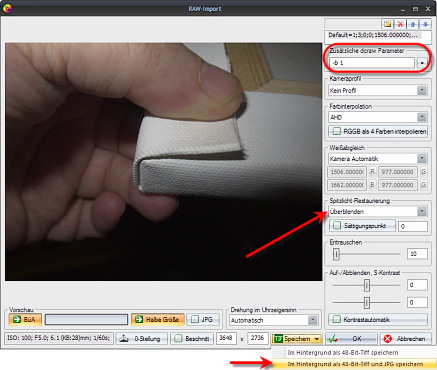Click the red X delete preset icon

[400, 24]
